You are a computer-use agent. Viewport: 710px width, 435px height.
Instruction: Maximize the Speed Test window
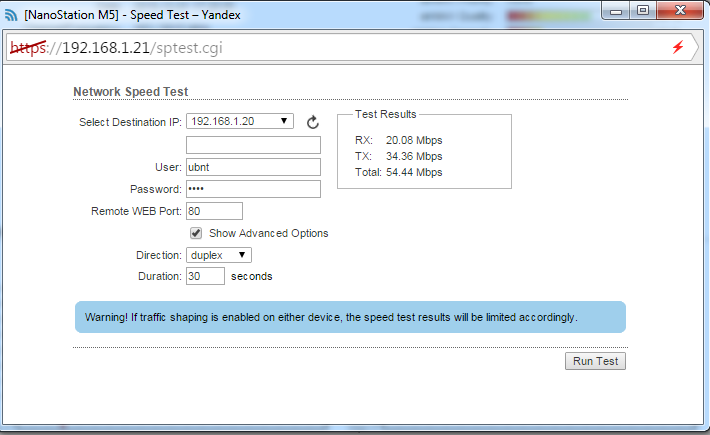coord(642,10)
